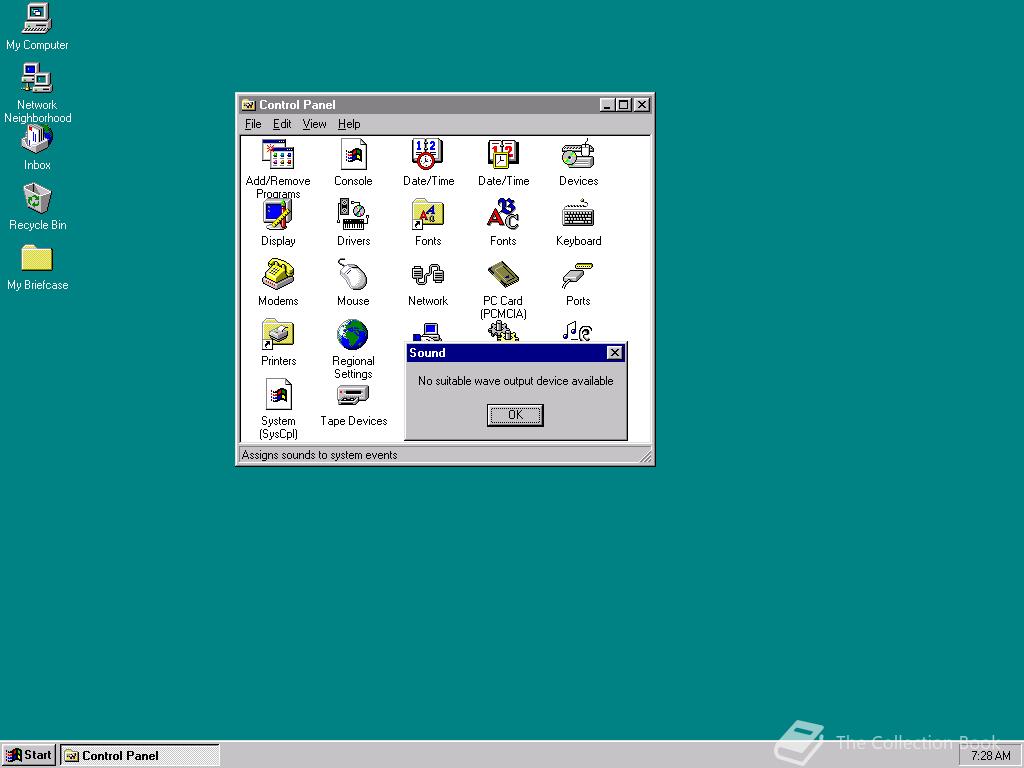Open the File menu
The image size is (1024, 768).
[253, 124]
